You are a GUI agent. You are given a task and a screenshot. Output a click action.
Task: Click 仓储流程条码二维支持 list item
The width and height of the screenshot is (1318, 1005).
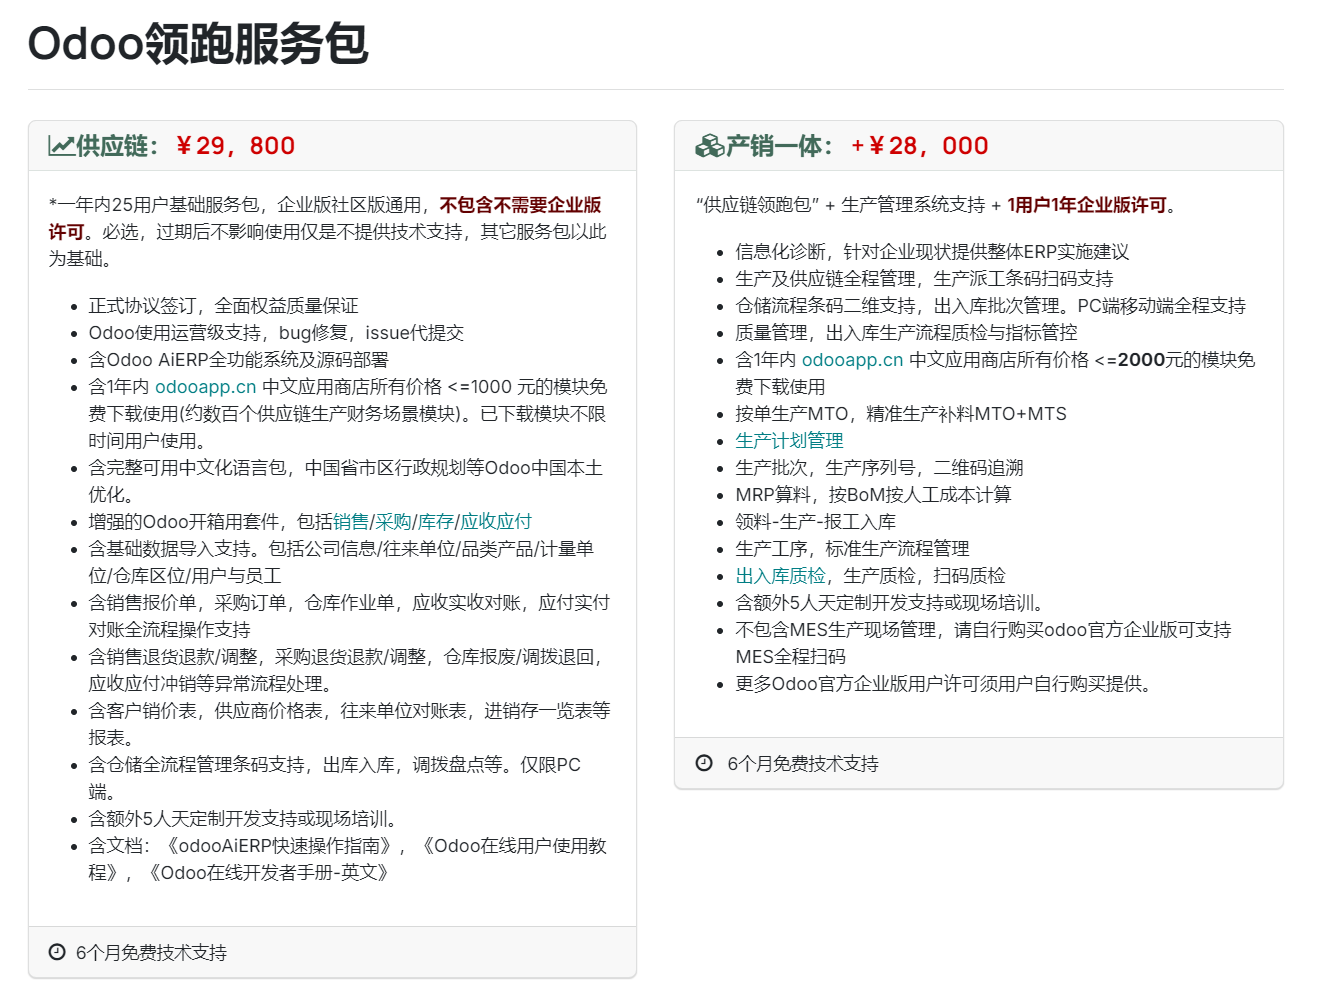click(990, 306)
